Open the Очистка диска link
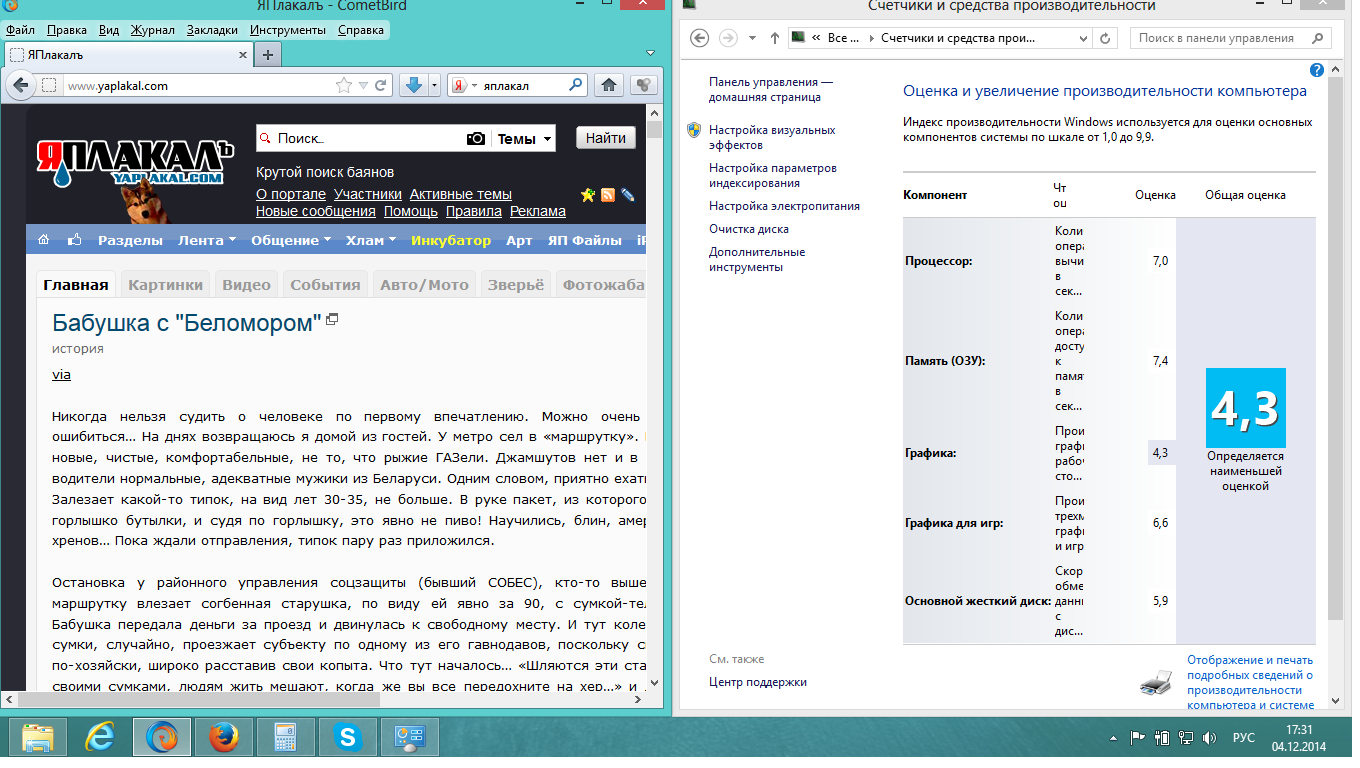 pos(749,229)
